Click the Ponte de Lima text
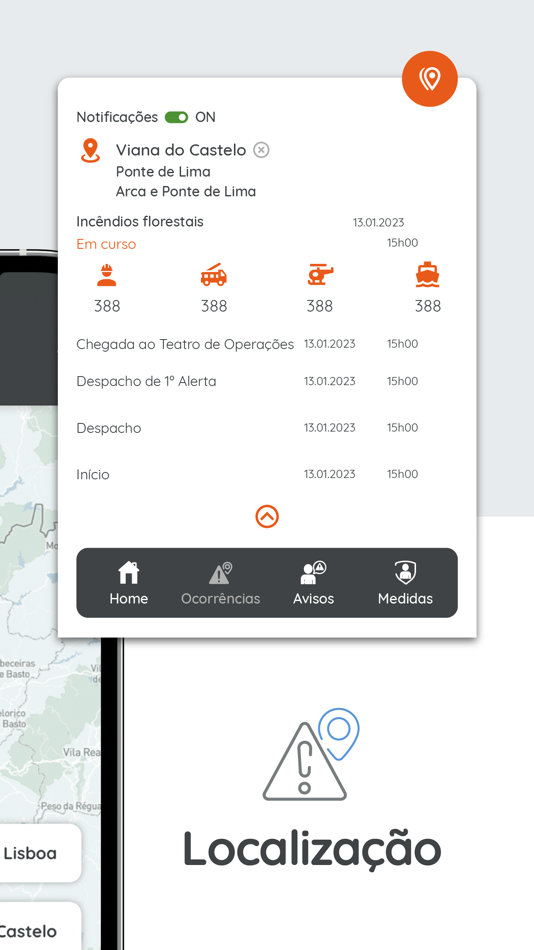This screenshot has width=534, height=950. tap(163, 171)
